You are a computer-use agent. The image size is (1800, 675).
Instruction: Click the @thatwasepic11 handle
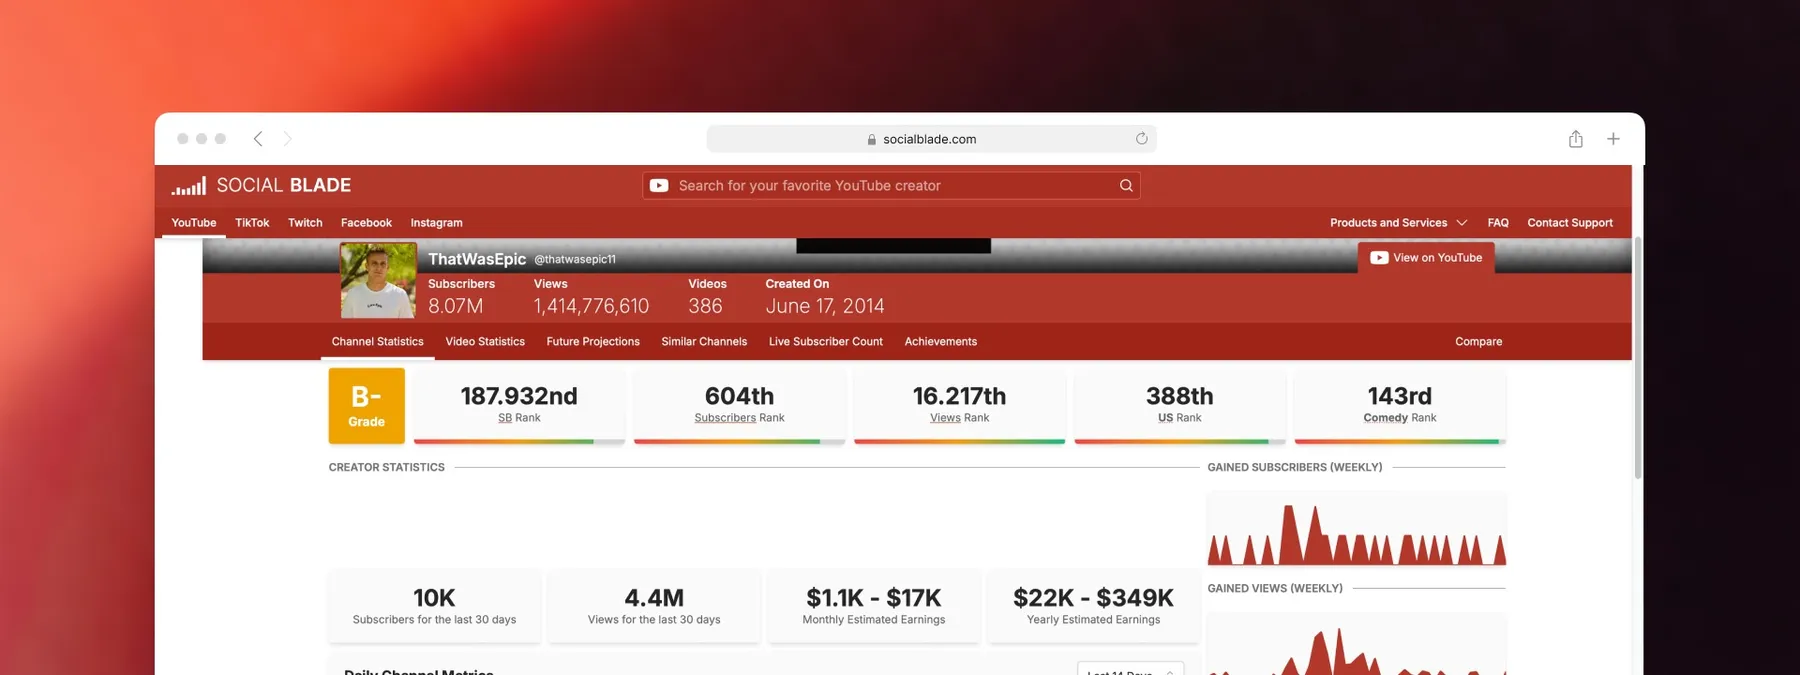(x=575, y=259)
